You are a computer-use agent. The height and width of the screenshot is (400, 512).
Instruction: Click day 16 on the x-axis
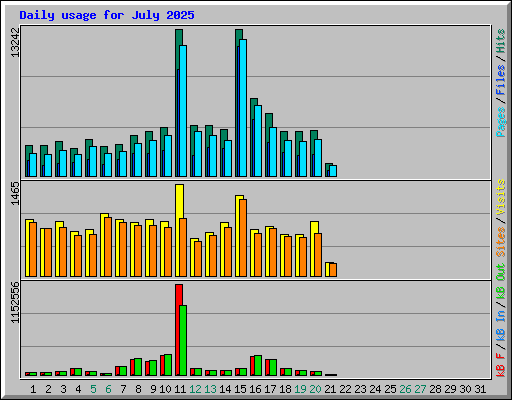click(255, 389)
